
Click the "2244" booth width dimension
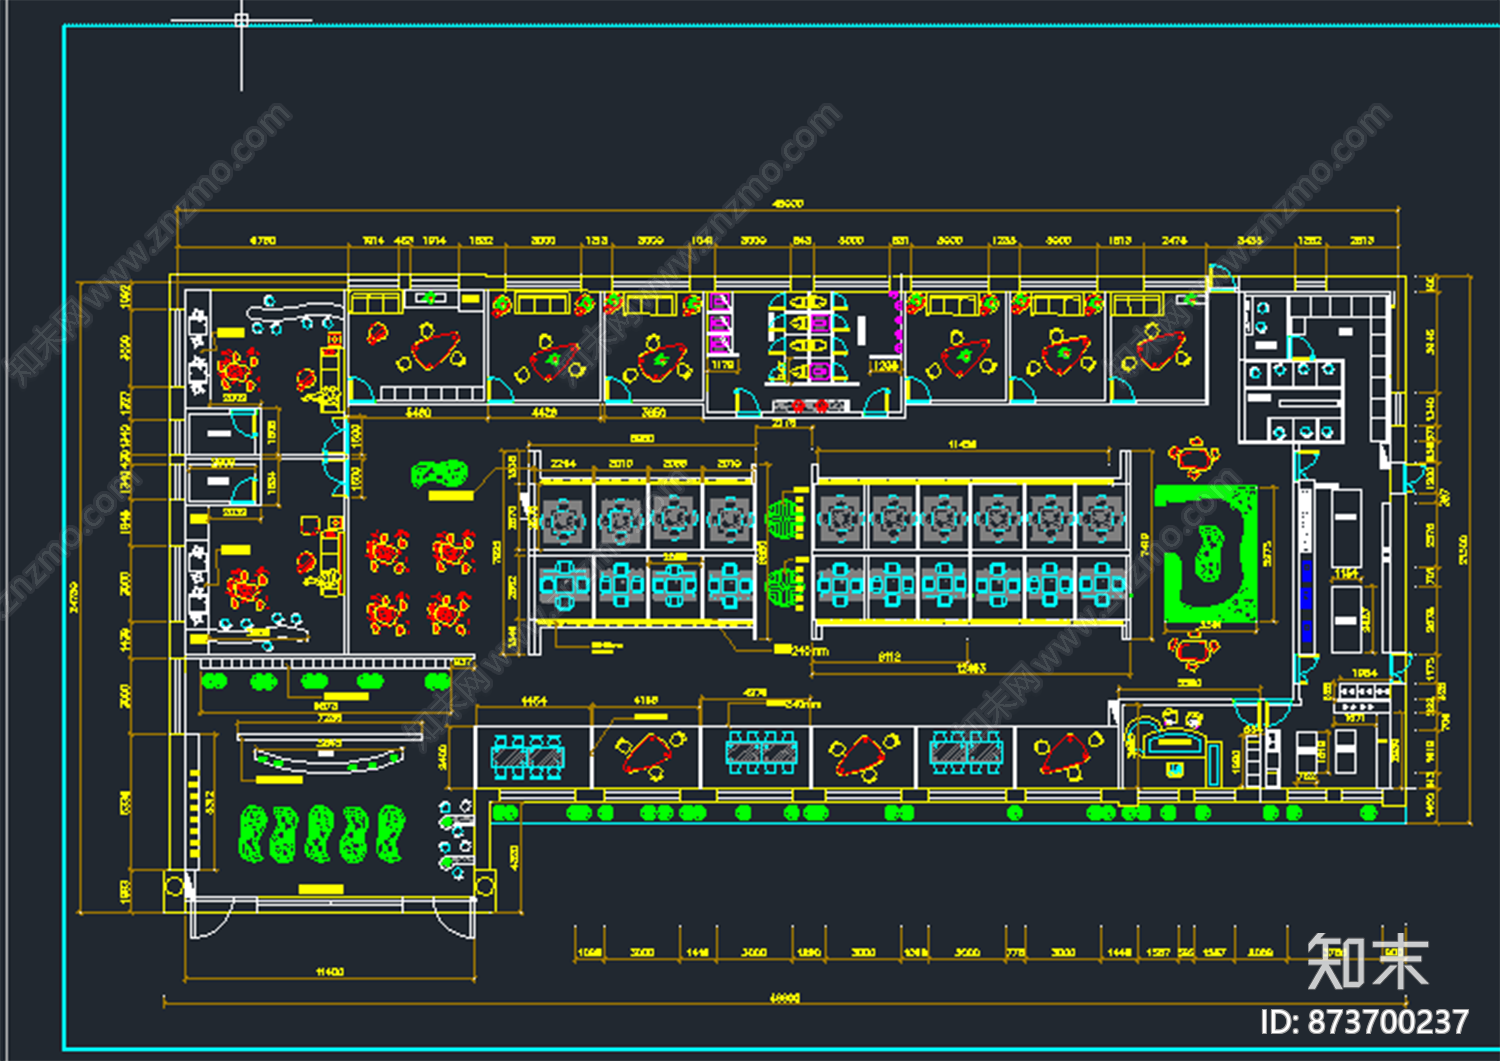563,464
